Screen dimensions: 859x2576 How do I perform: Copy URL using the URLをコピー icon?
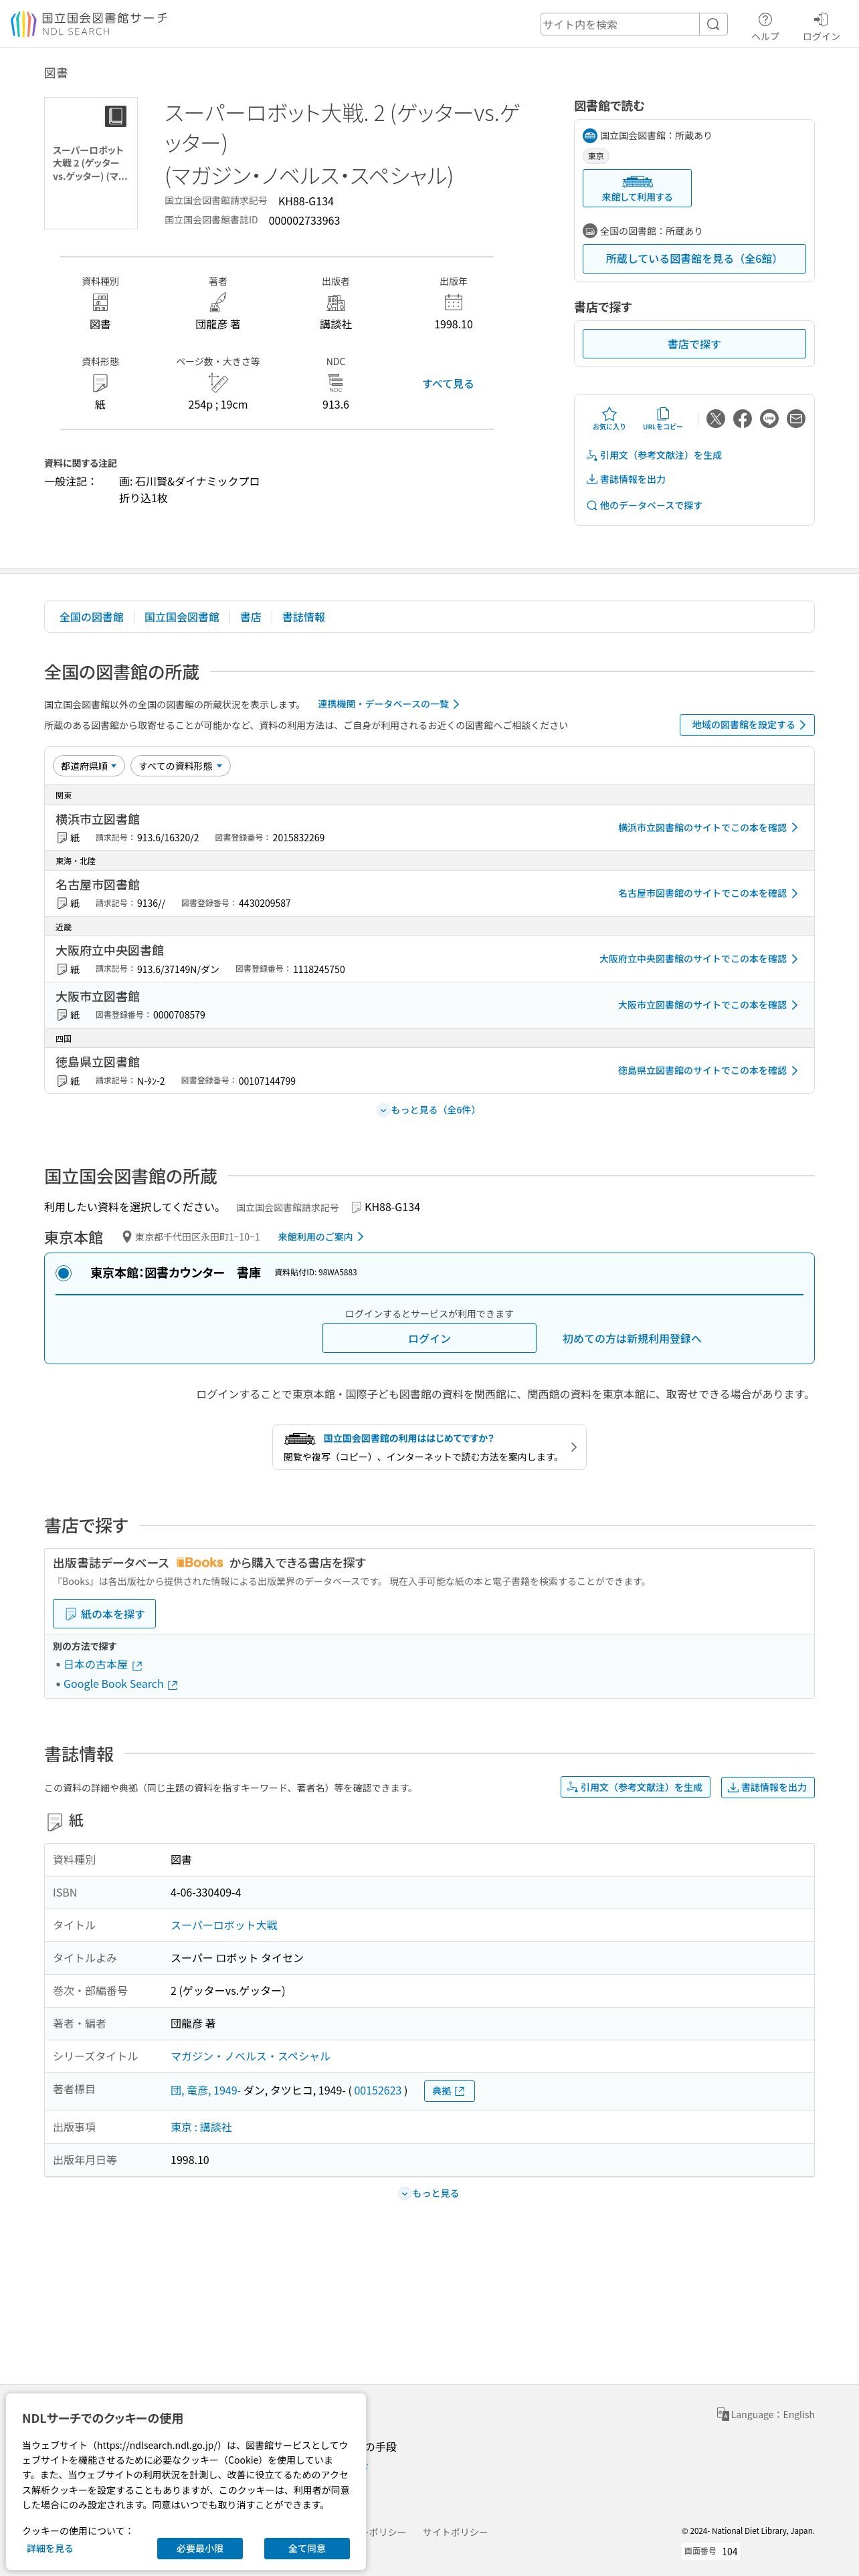[663, 419]
